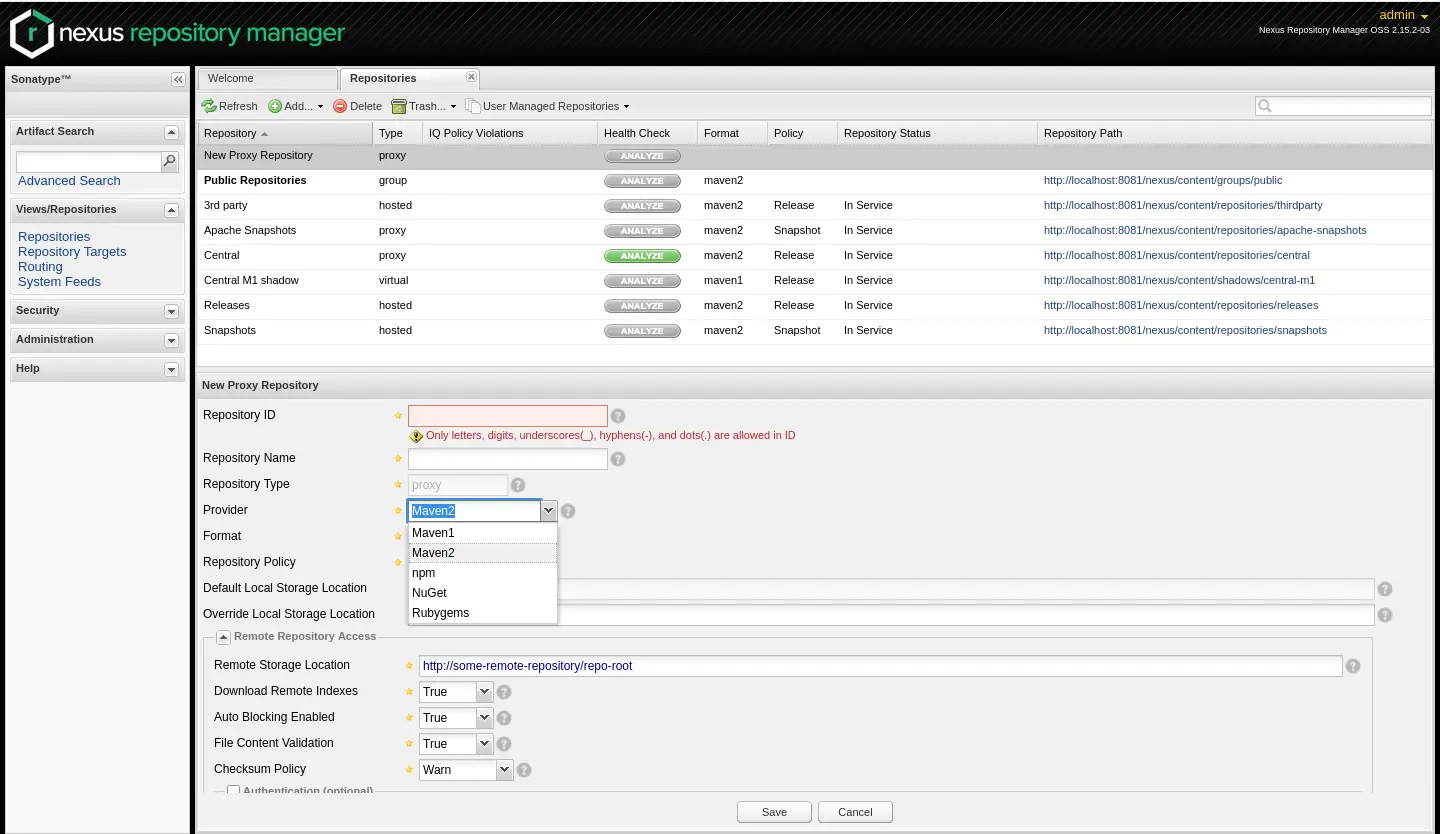
Task: Select Maven1 from provider list
Action: (482, 533)
